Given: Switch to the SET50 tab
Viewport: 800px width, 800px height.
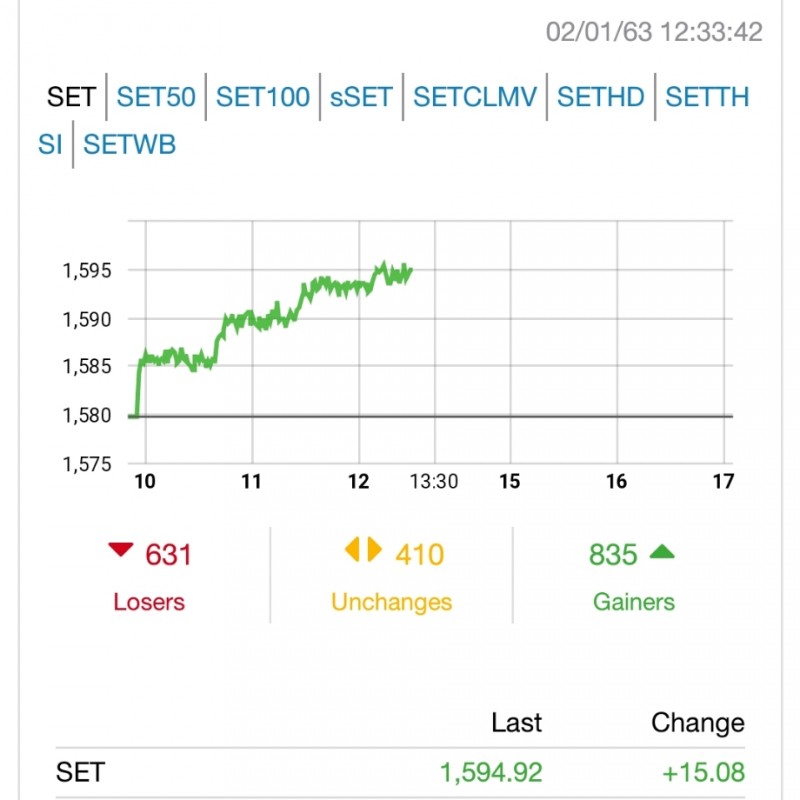Looking at the screenshot, I should 156,97.
